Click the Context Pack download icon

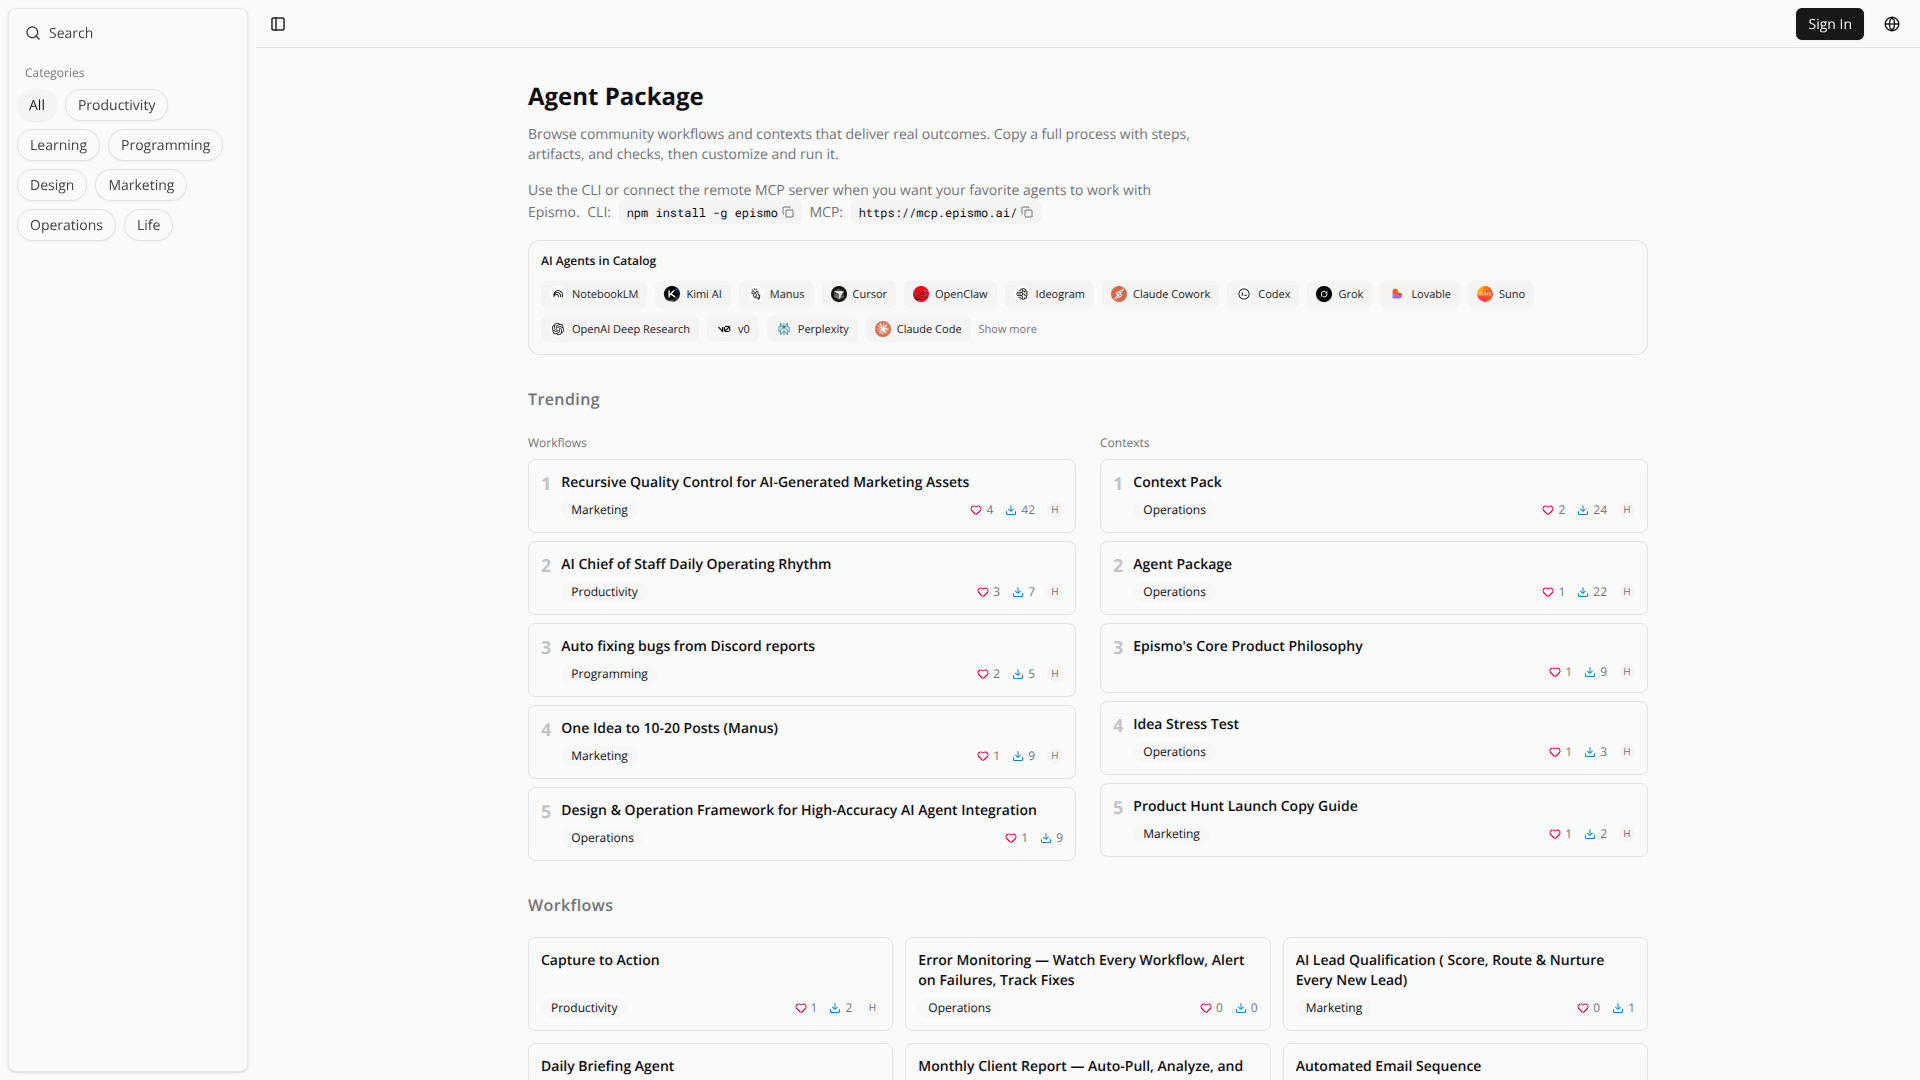click(1583, 510)
